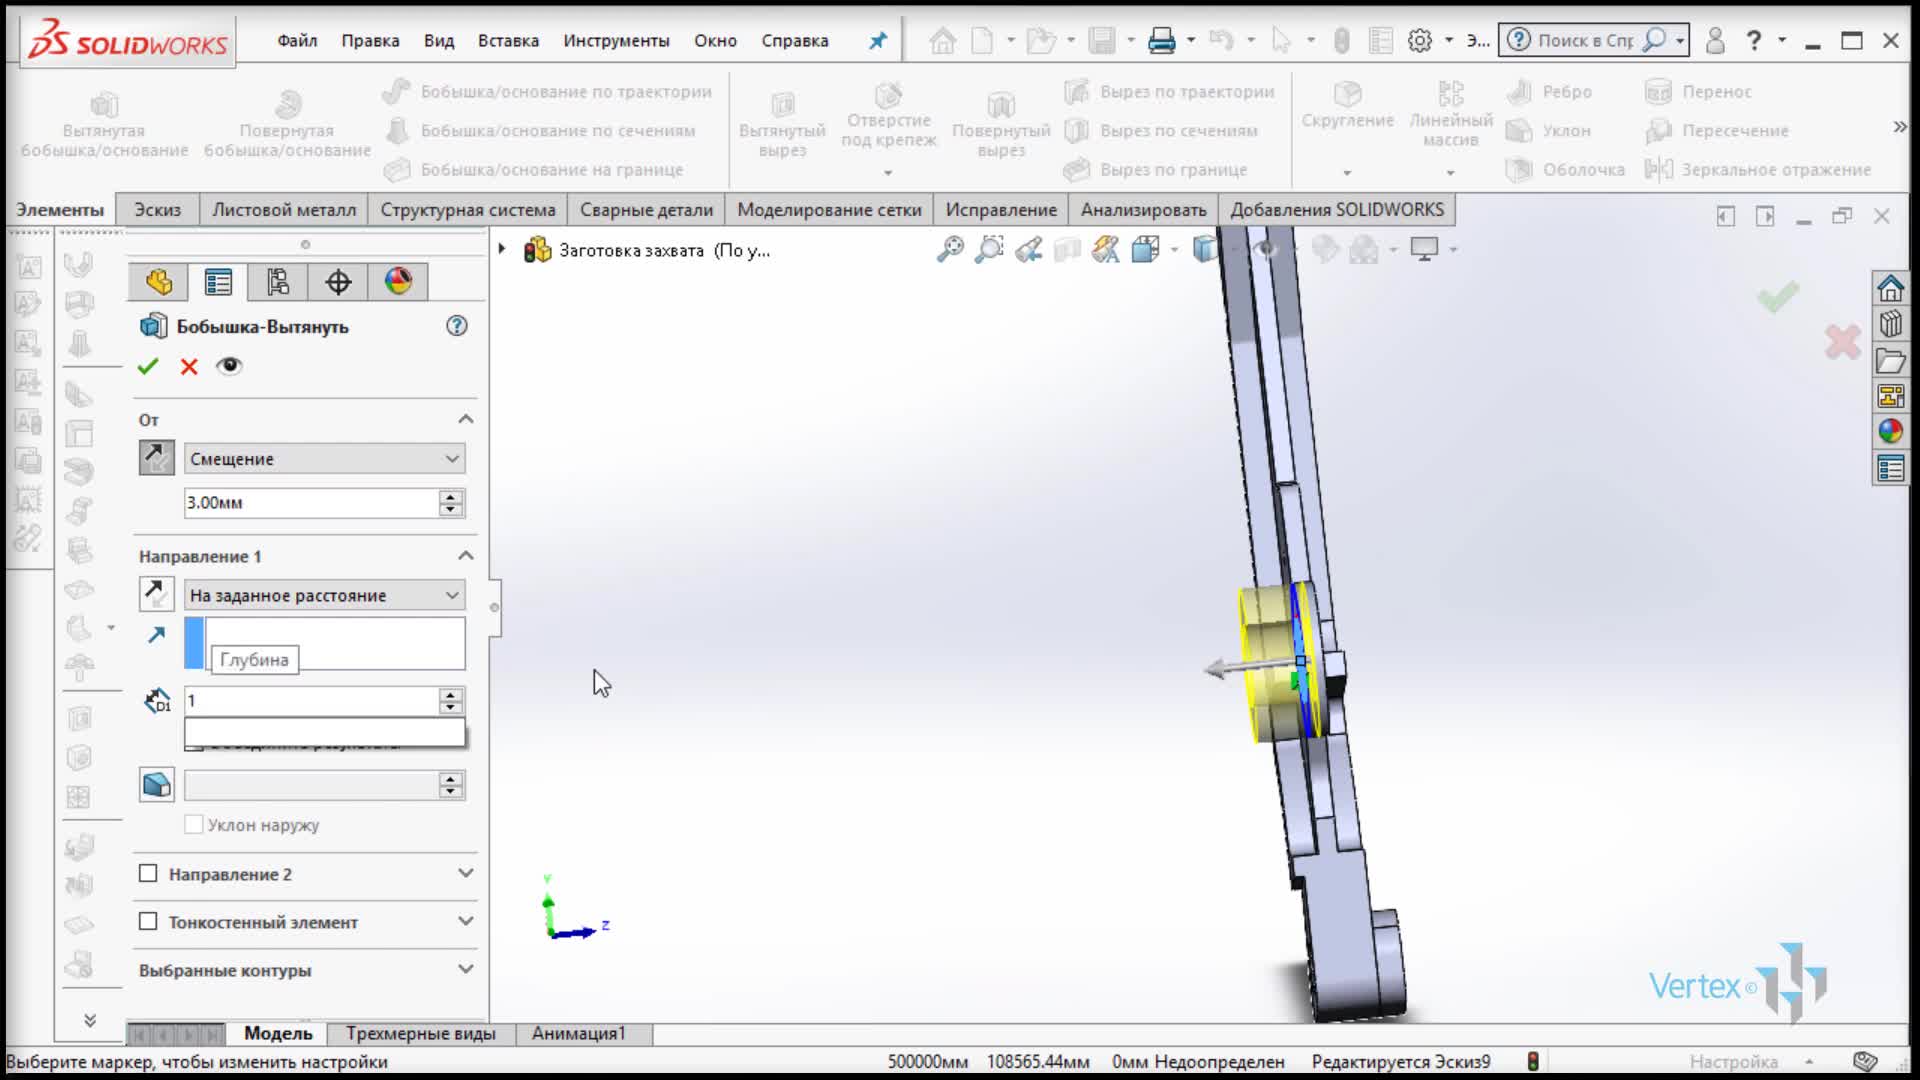This screenshot has height=1080, width=1920.
Task: Open the DimXpertManager crosshair tab
Action: click(x=338, y=282)
